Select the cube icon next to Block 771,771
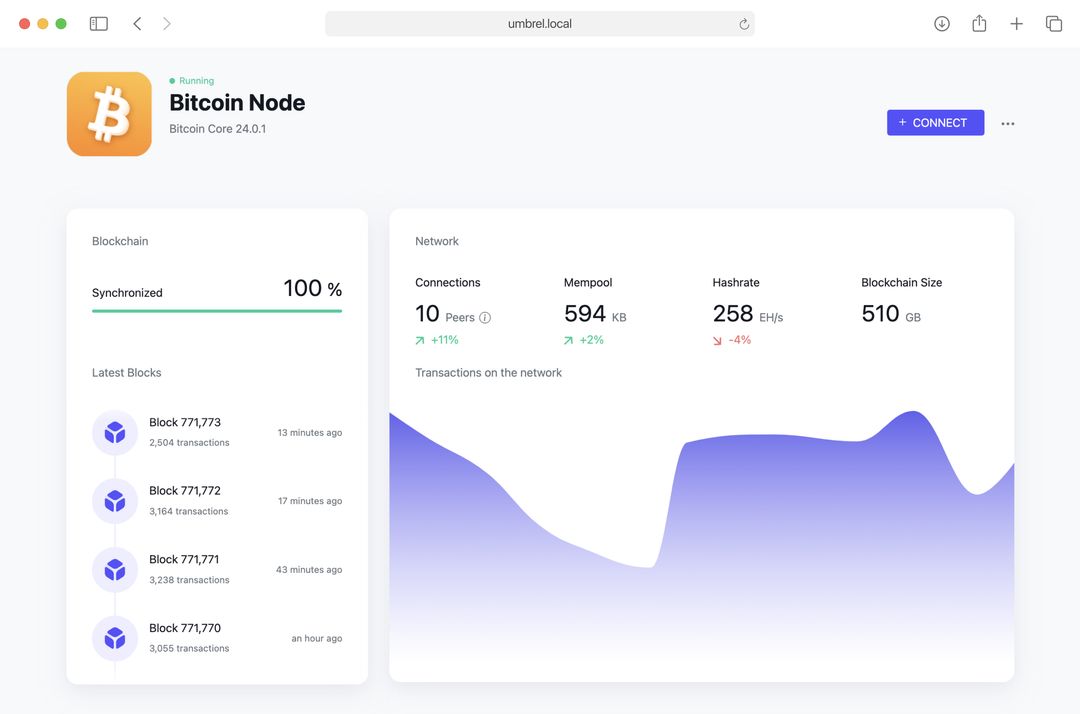Image resolution: width=1080 pixels, height=714 pixels. coord(115,569)
